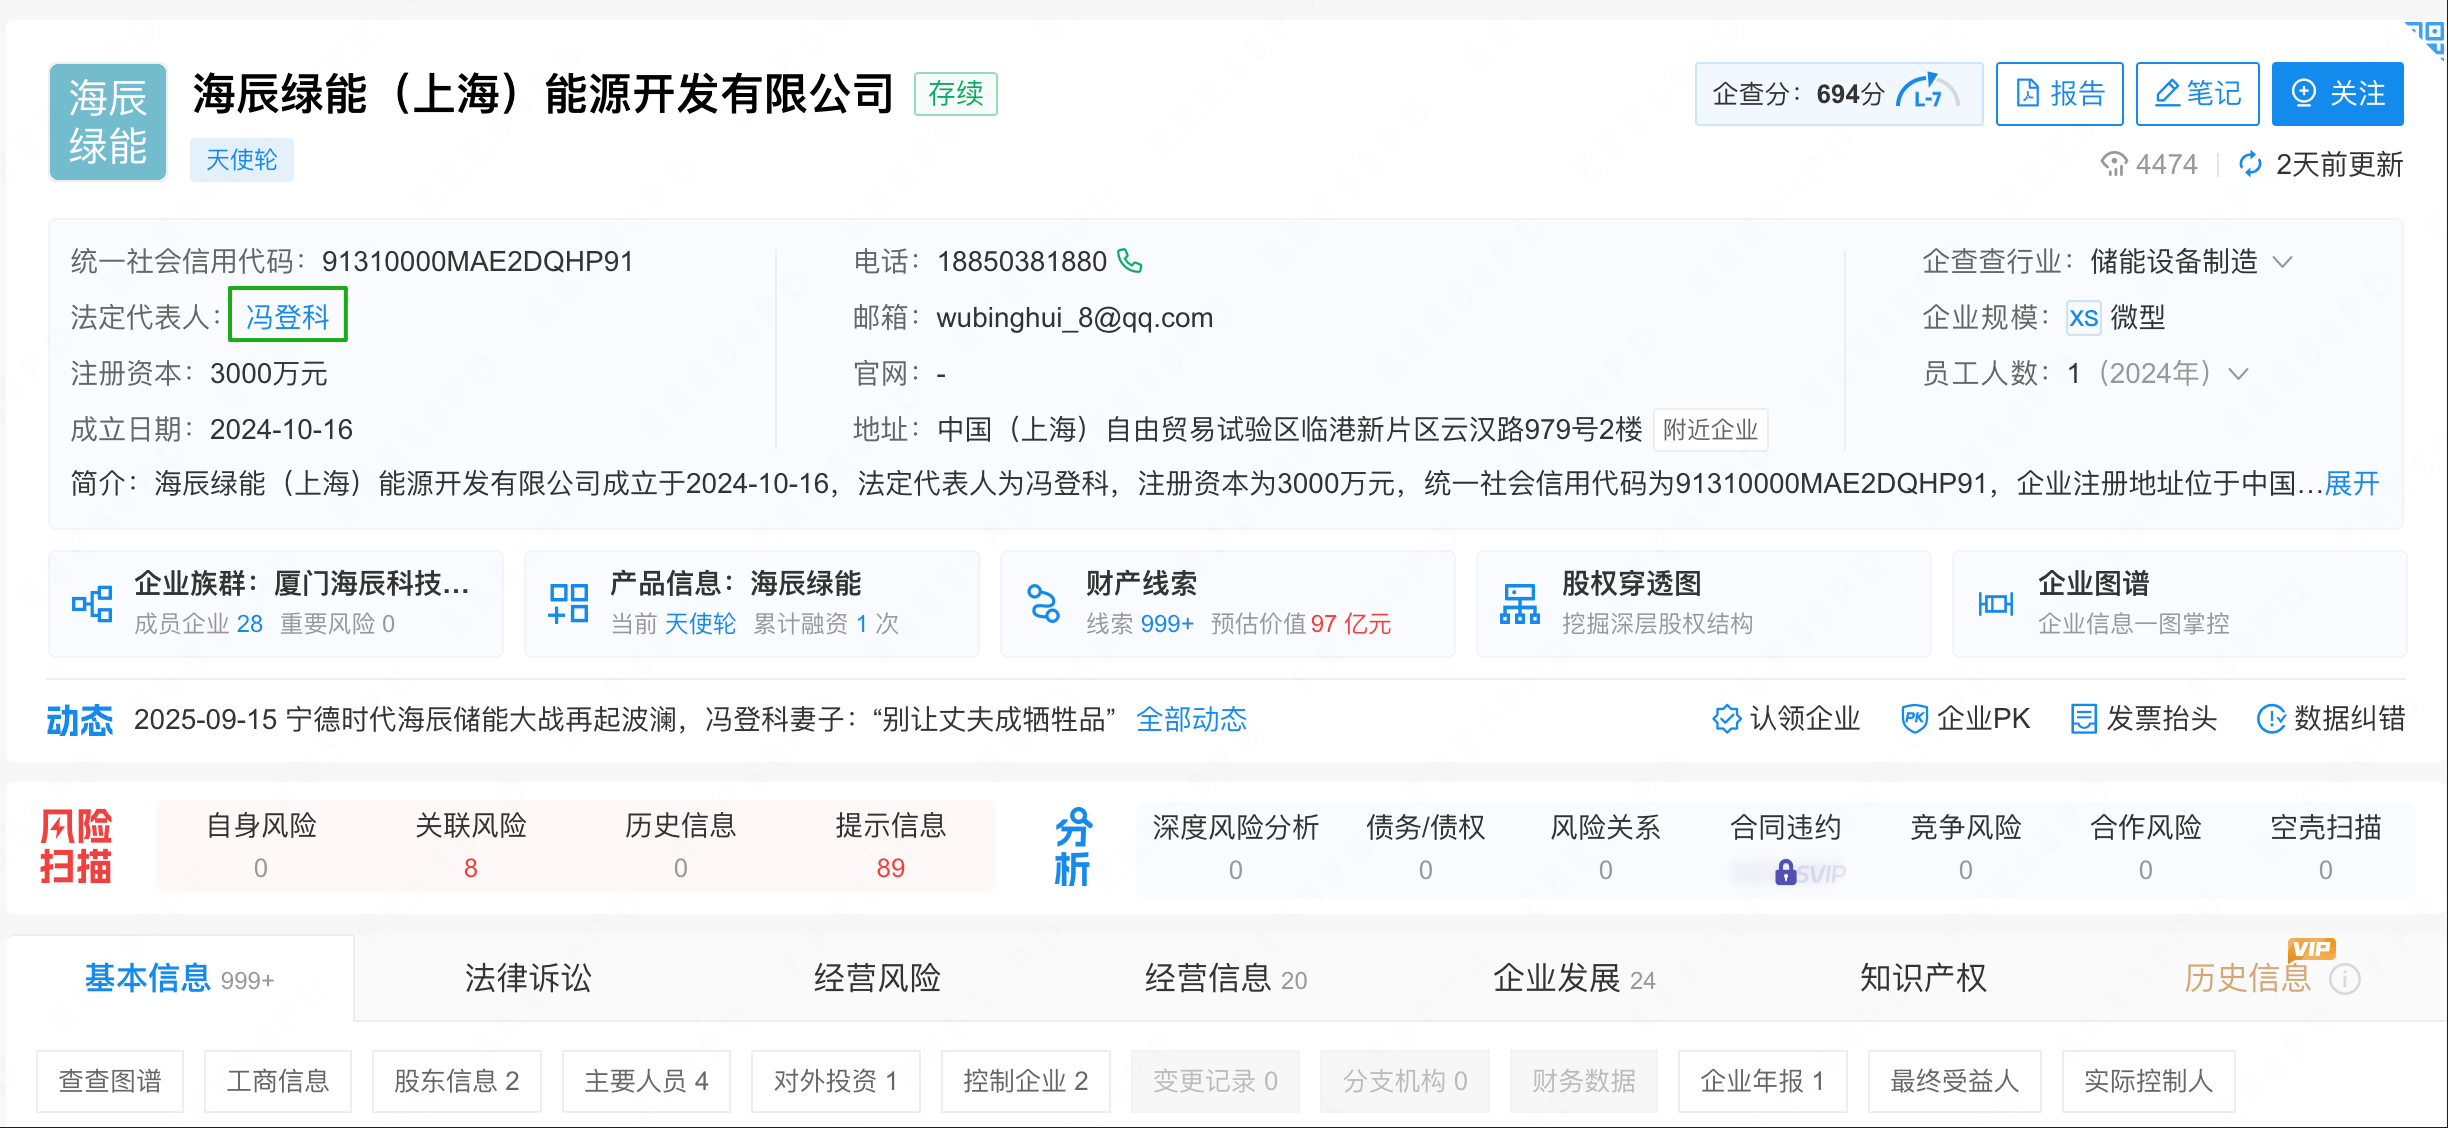Open 空壳扫描 analysis item

(2326, 848)
